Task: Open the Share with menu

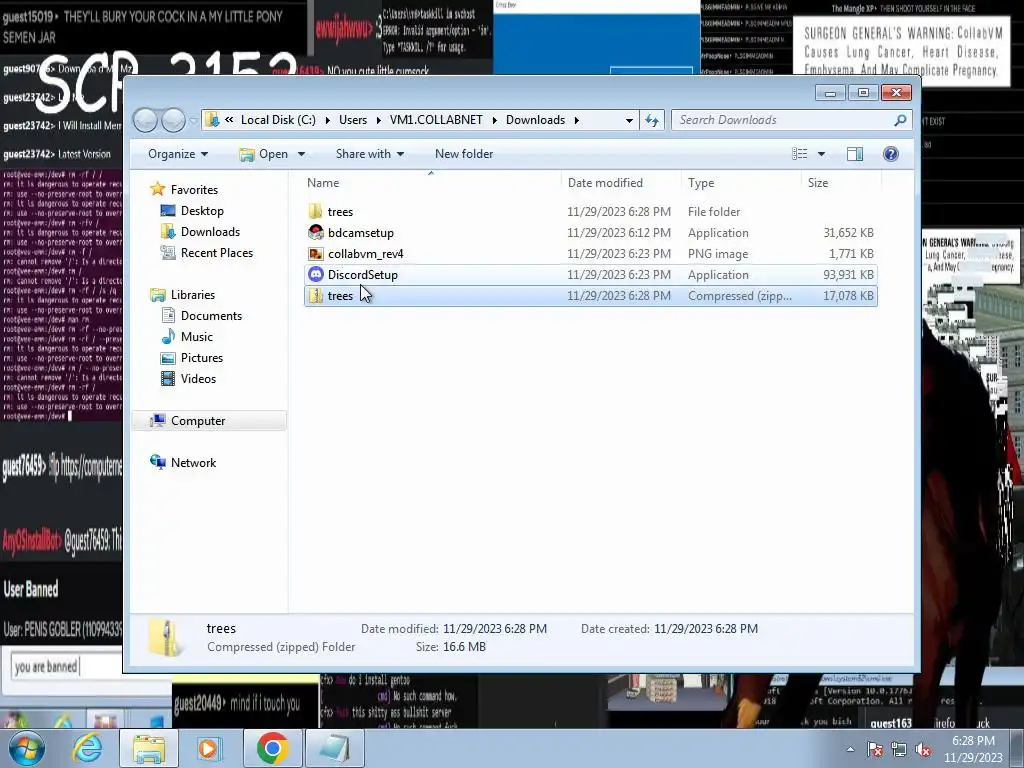Action: pyautogui.click(x=370, y=154)
